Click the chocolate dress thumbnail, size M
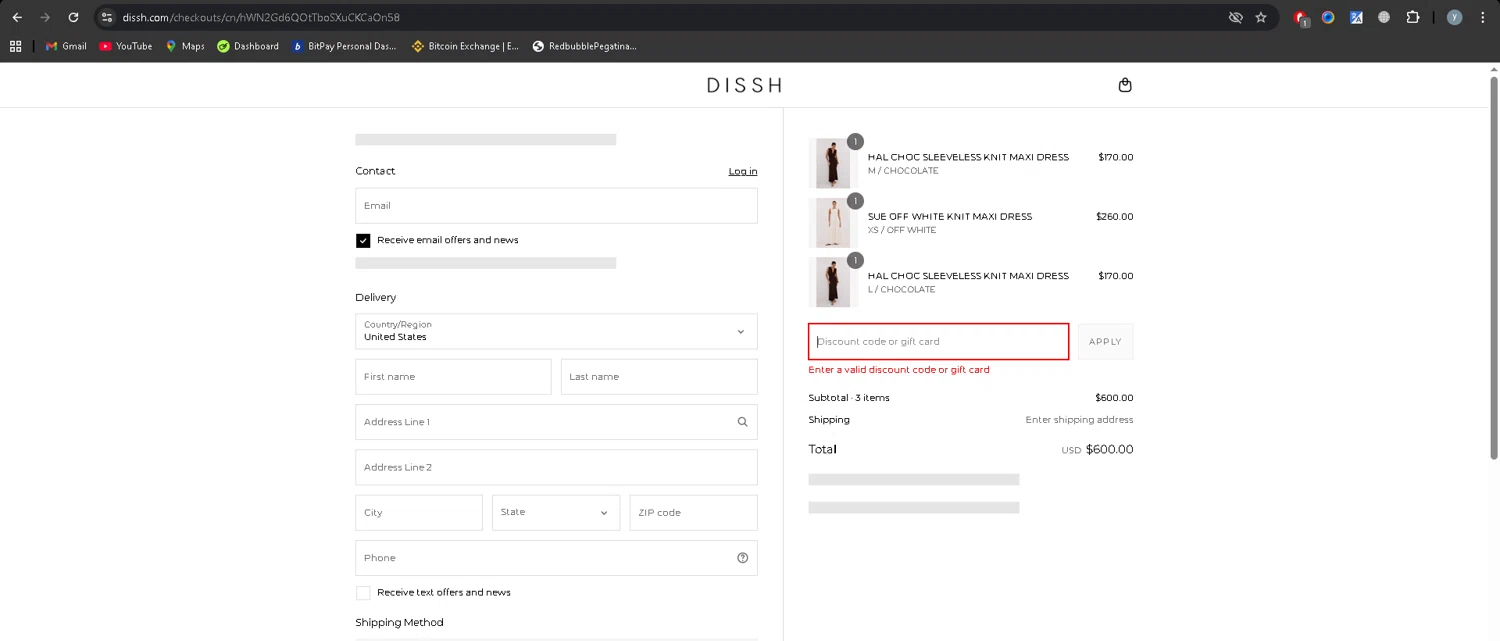 832,163
